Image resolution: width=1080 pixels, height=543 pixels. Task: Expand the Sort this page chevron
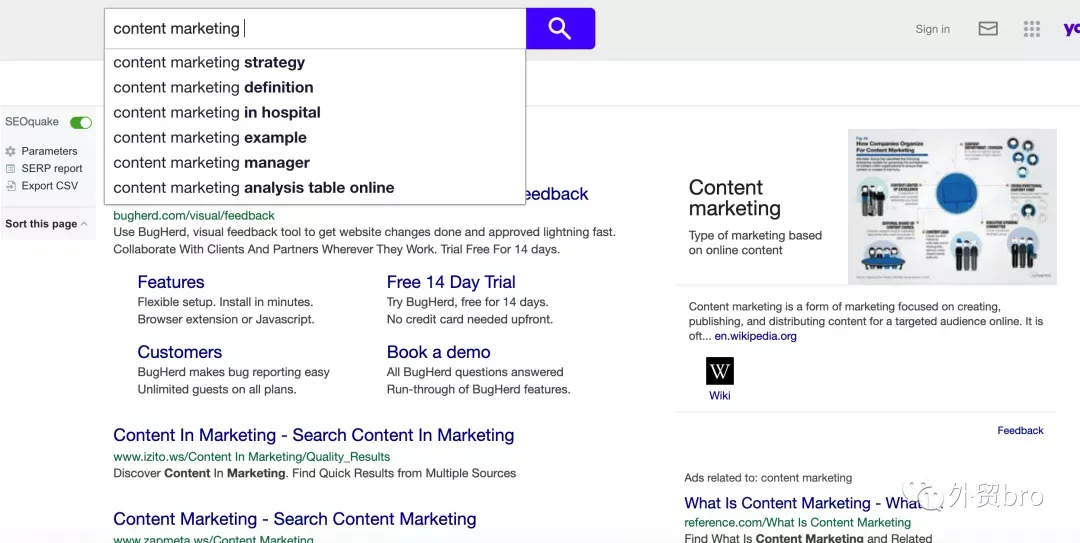point(84,224)
